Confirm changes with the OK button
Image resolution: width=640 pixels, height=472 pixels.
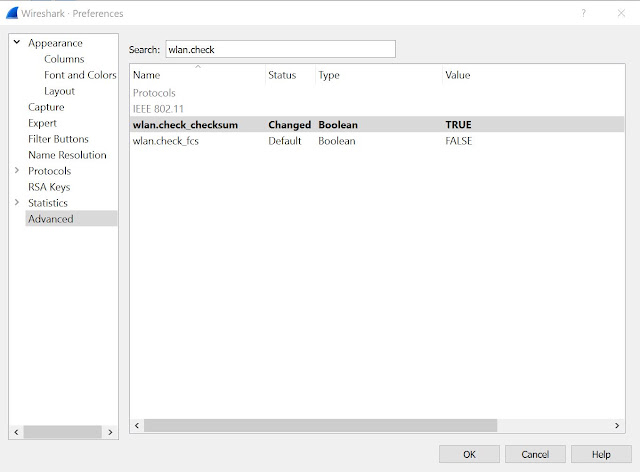click(x=469, y=454)
